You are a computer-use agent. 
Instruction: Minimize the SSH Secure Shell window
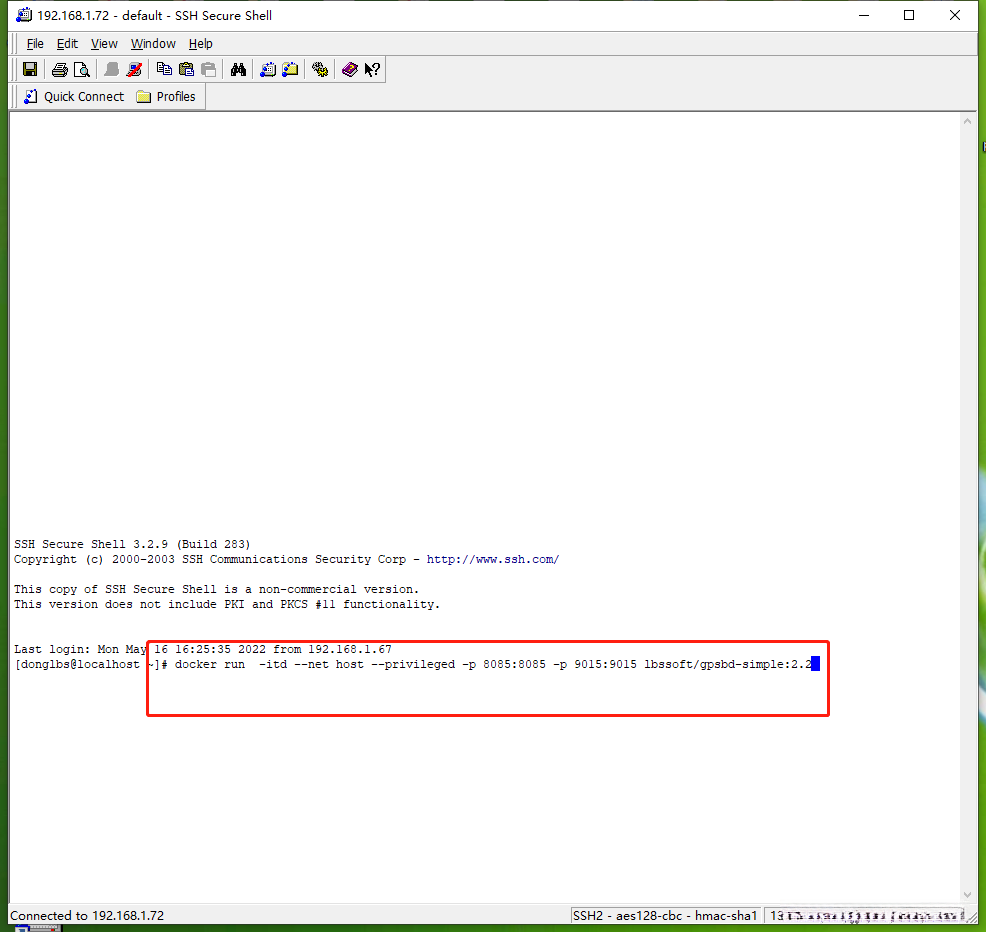(x=864, y=15)
